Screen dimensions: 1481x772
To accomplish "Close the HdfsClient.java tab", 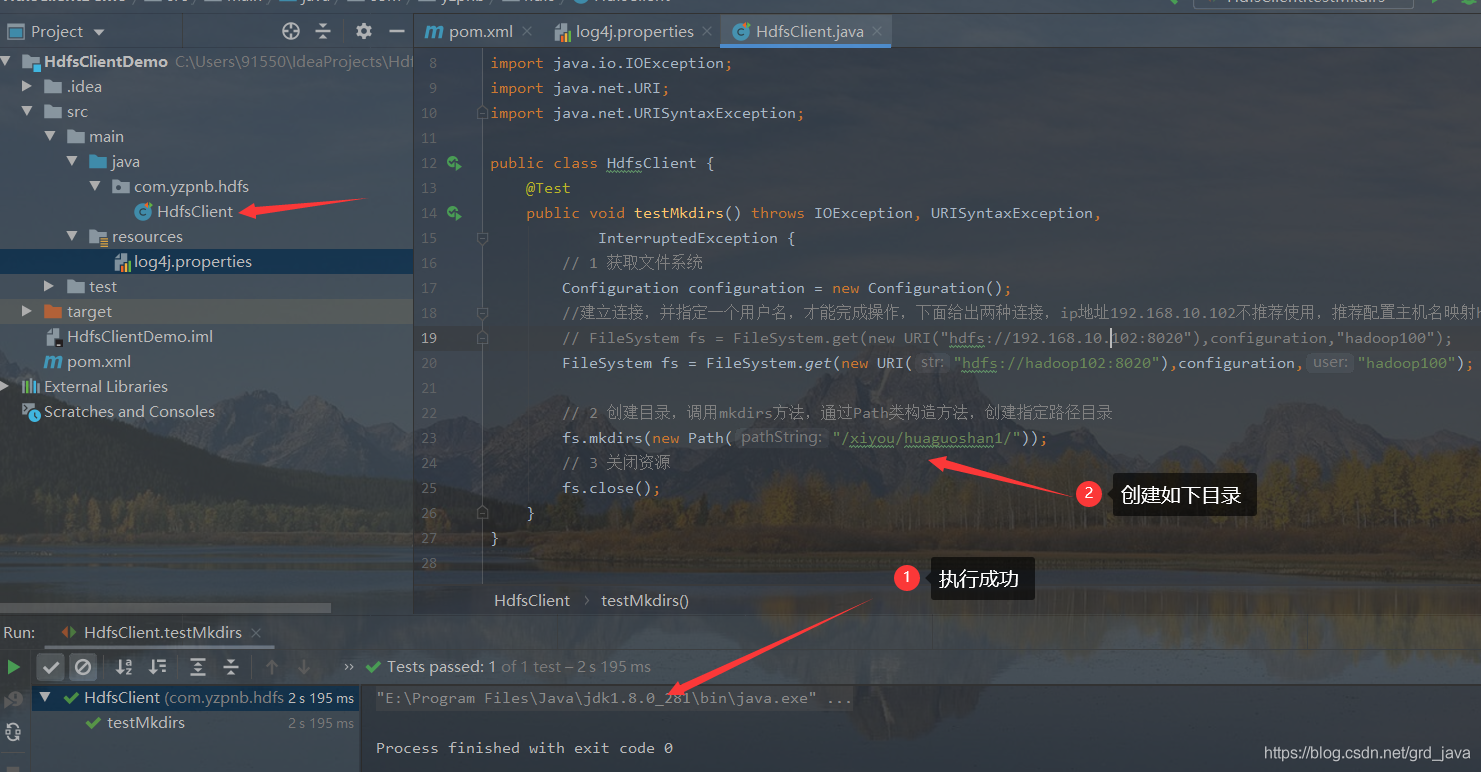I will click(877, 32).
